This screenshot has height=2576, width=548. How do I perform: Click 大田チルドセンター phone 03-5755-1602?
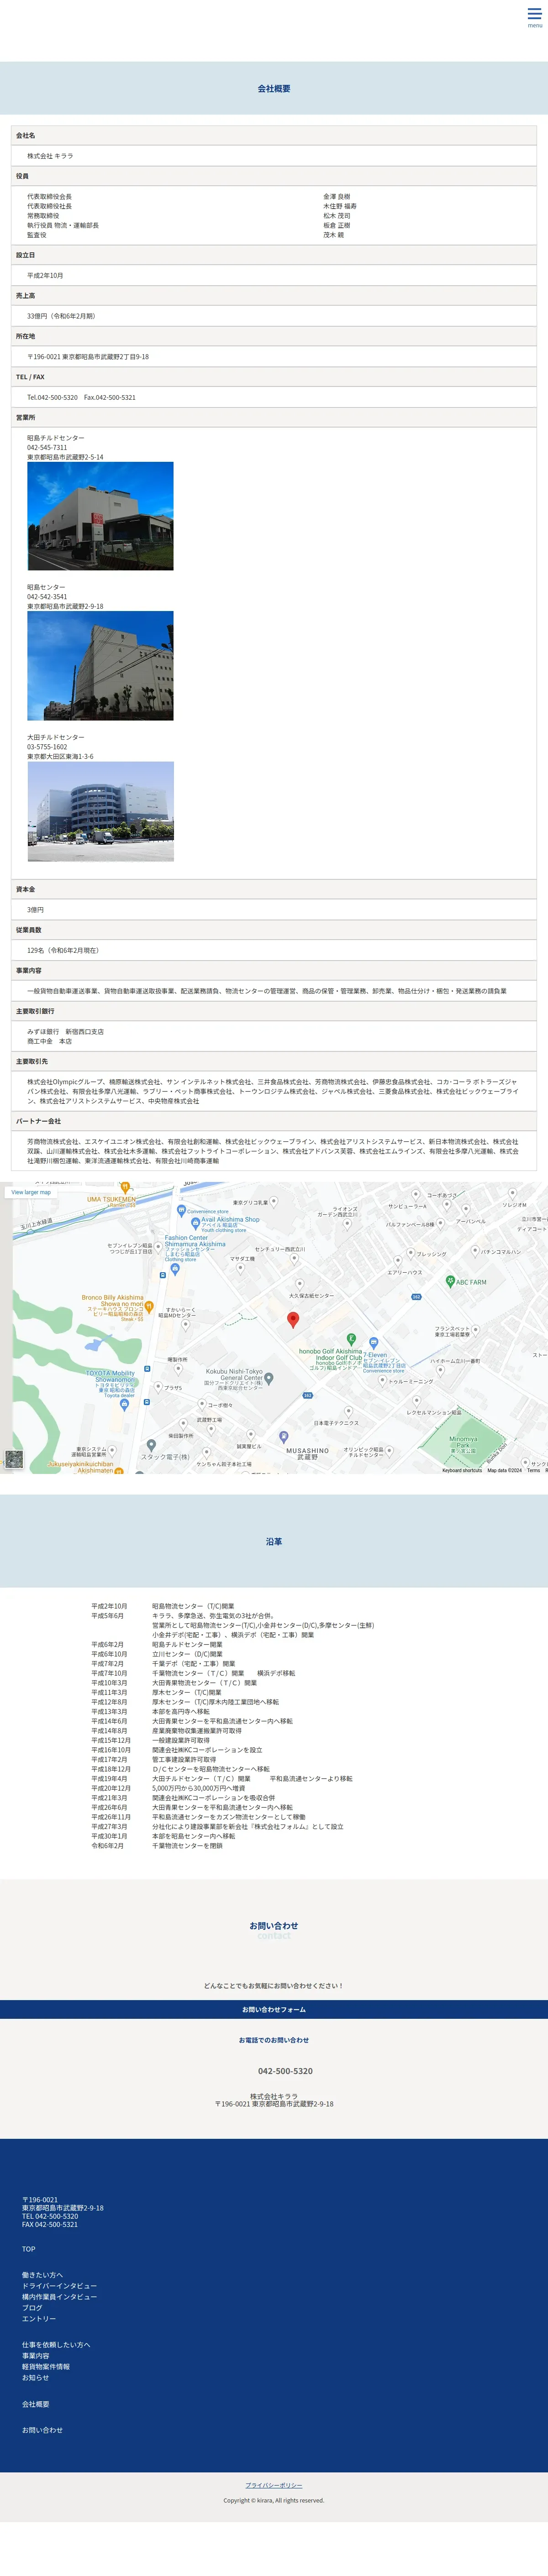(47, 747)
